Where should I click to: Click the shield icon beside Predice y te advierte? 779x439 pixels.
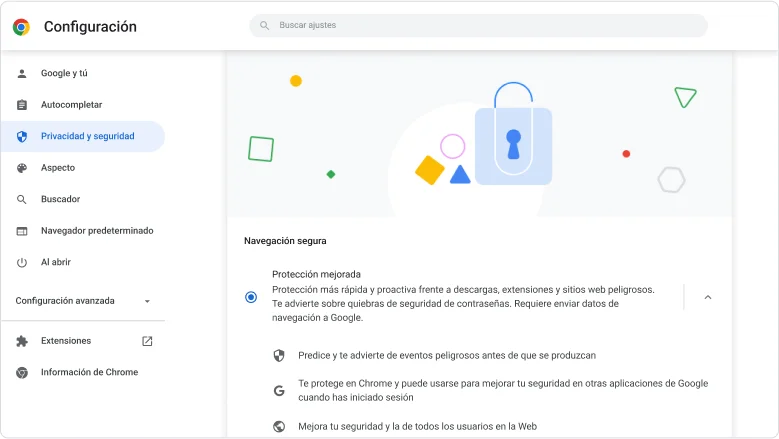[x=279, y=356]
